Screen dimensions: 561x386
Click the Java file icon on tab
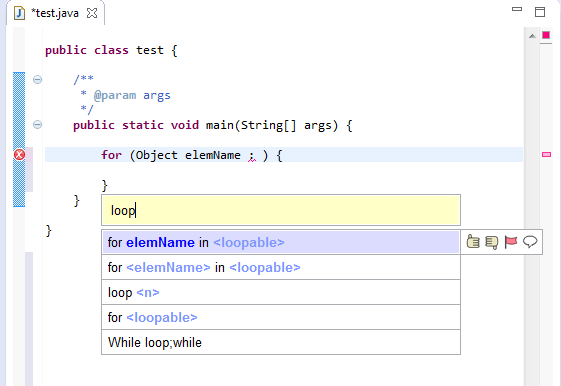tap(19, 13)
